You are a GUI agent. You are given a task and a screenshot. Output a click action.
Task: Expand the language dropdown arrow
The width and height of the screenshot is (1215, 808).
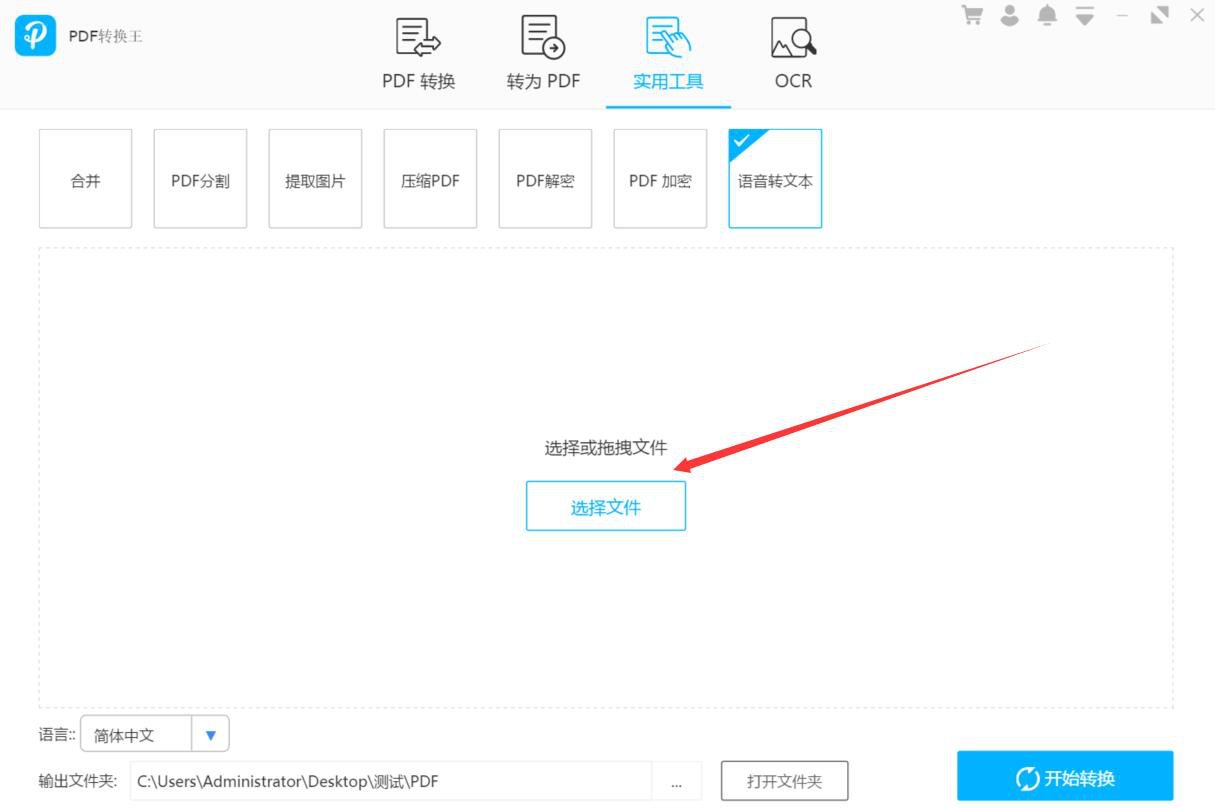(x=210, y=734)
